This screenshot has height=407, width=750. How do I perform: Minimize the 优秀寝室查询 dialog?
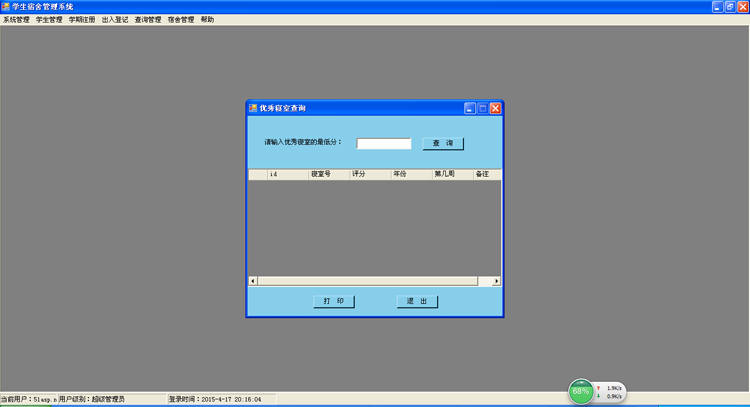click(x=470, y=109)
